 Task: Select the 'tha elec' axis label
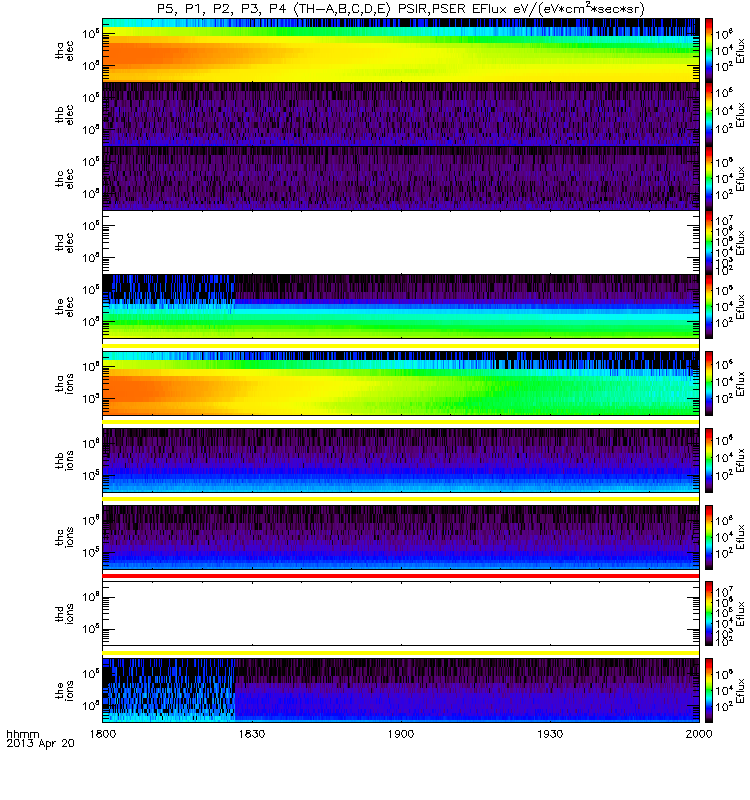coord(64,51)
